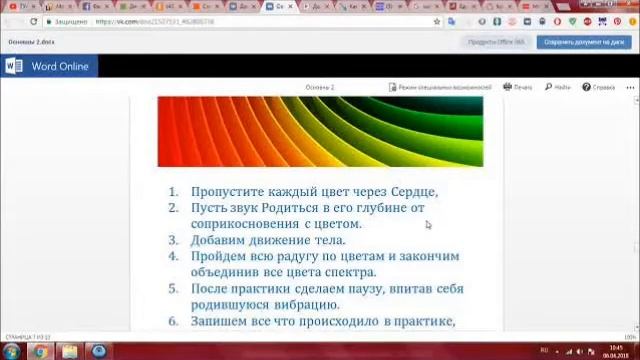Open File Explorer from the taskbar
Image resolution: width=640 pixels, height=360 pixels.
[x=70, y=351]
